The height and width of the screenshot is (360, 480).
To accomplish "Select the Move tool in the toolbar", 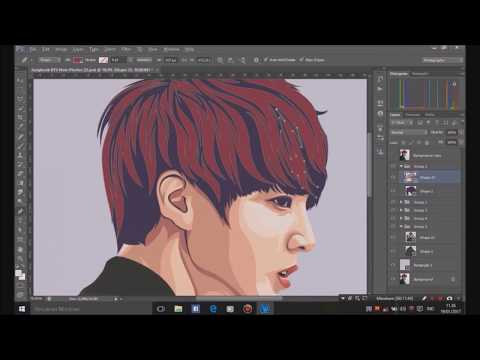I will click(20, 80).
